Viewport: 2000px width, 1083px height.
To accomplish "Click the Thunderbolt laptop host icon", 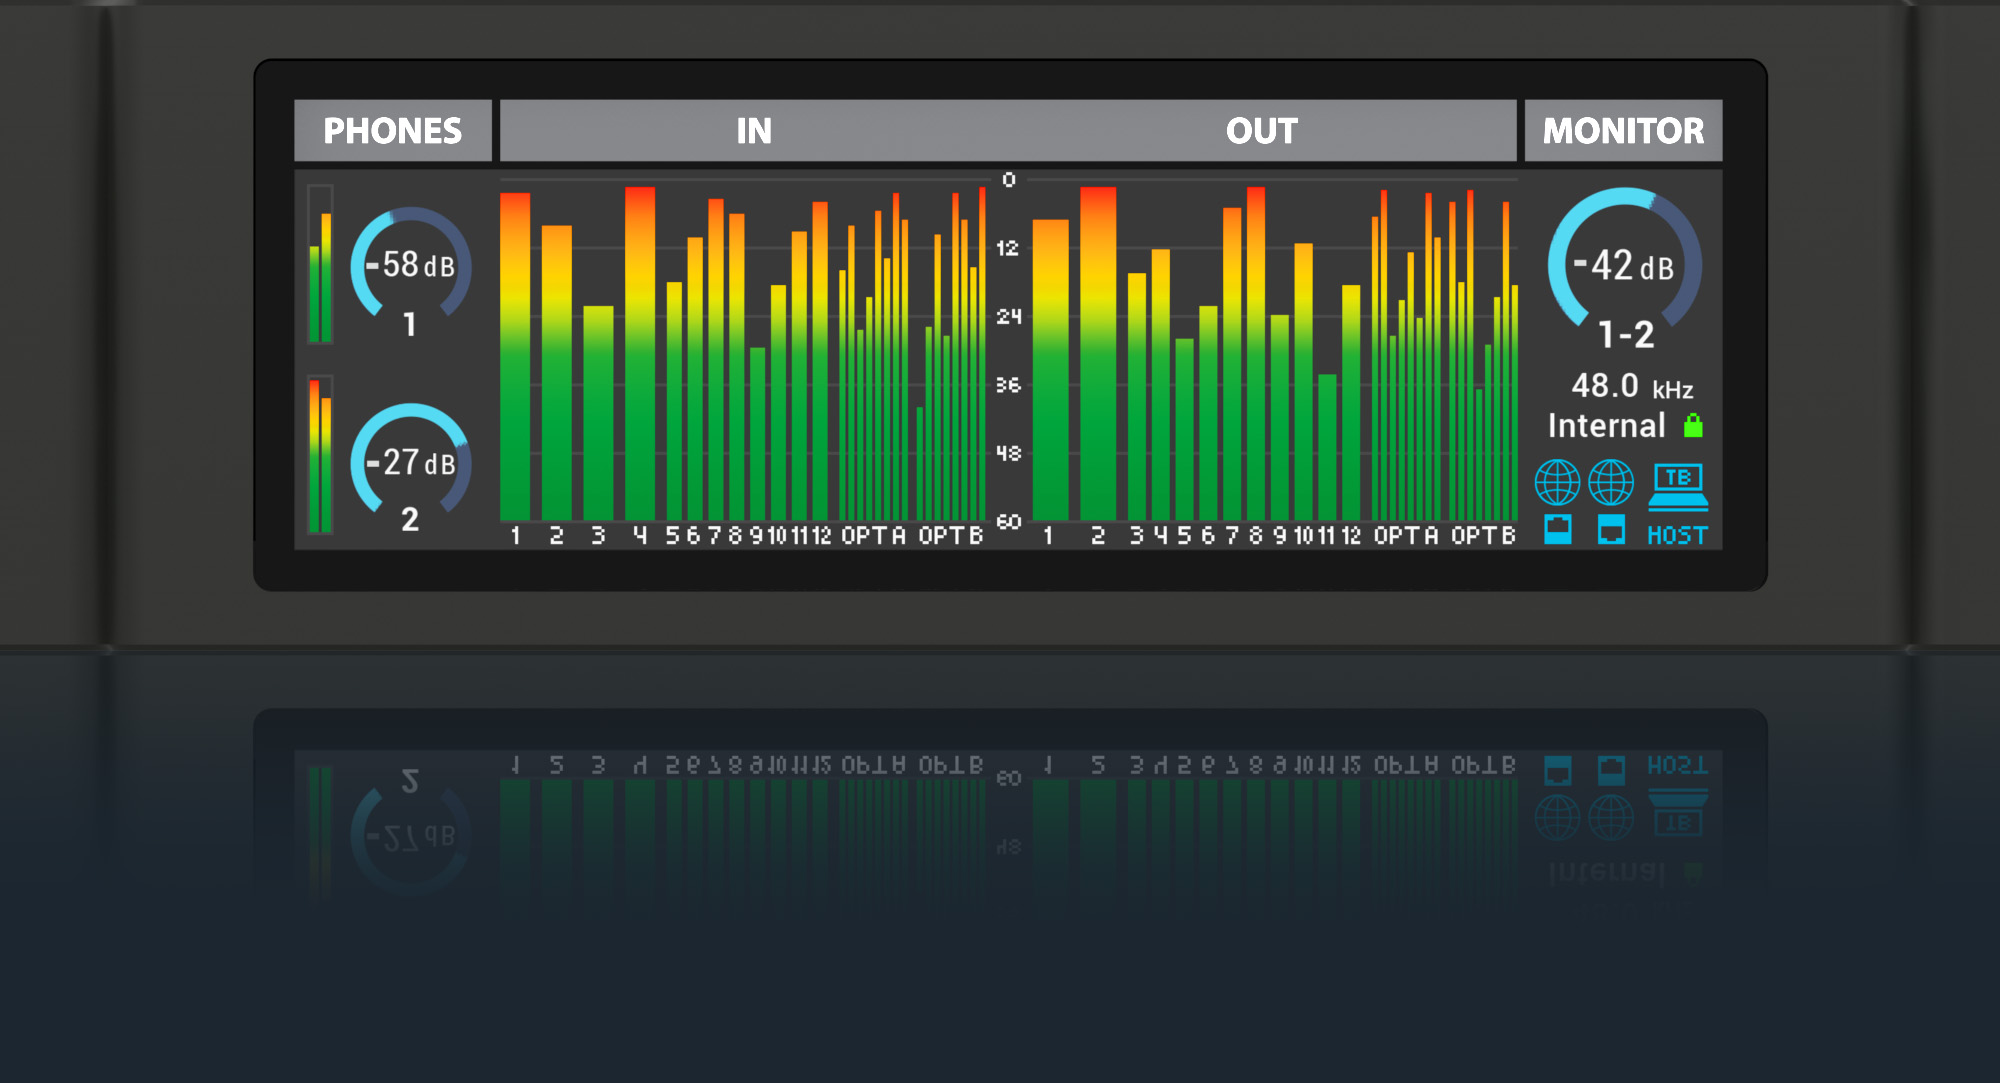I will click(x=1678, y=486).
